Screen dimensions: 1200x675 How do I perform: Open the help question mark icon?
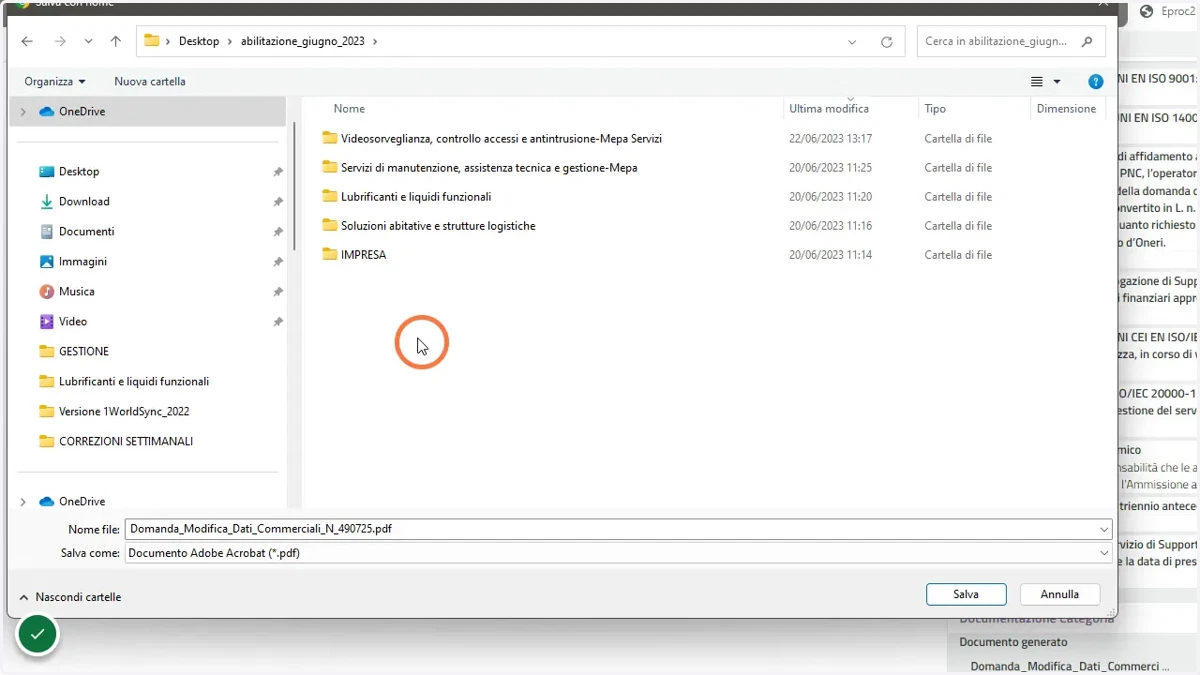[x=1096, y=82]
